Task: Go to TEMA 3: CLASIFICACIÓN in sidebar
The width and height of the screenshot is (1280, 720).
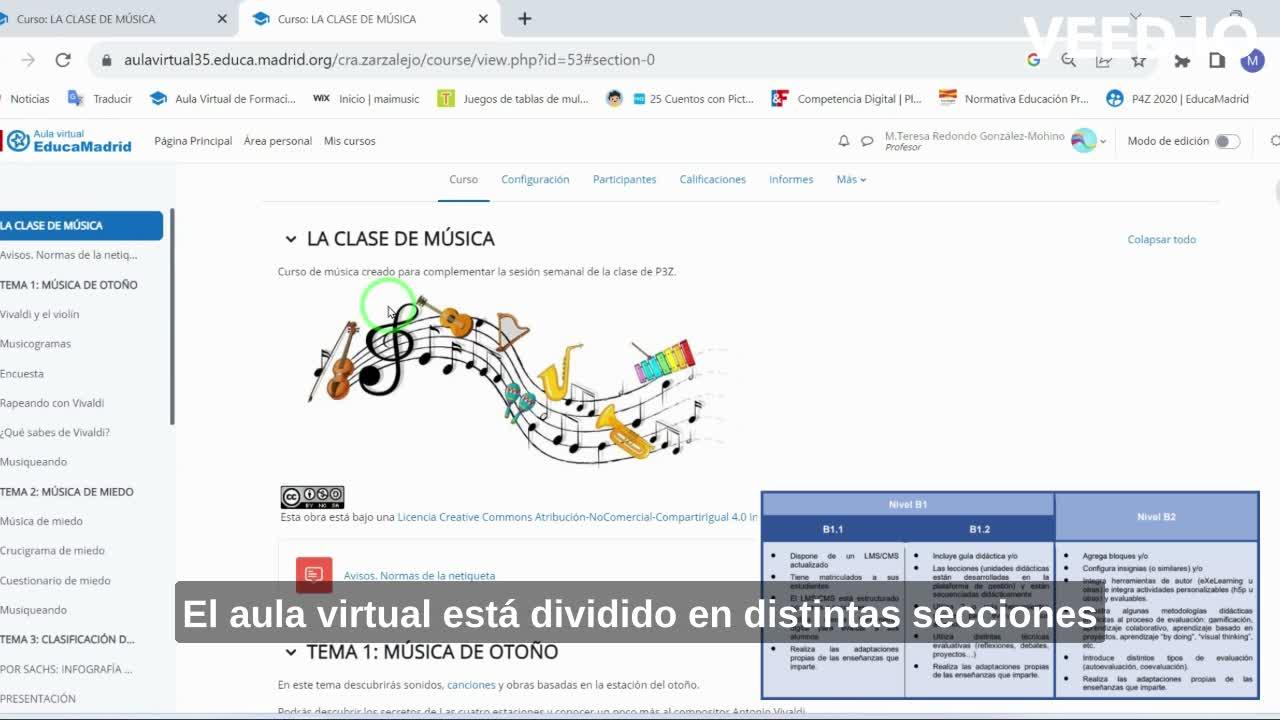Action: 67,640
